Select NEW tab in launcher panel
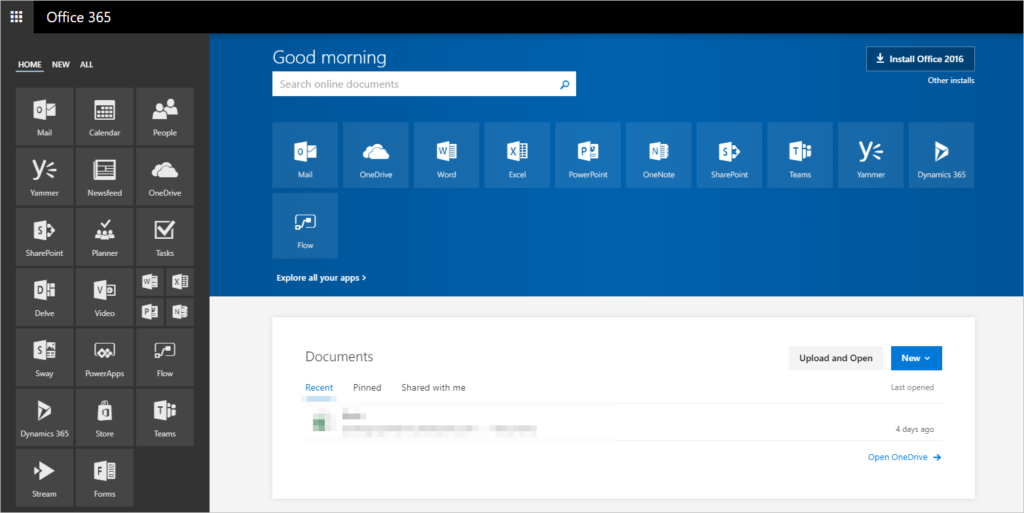The height and width of the screenshot is (513, 1024). [x=61, y=65]
